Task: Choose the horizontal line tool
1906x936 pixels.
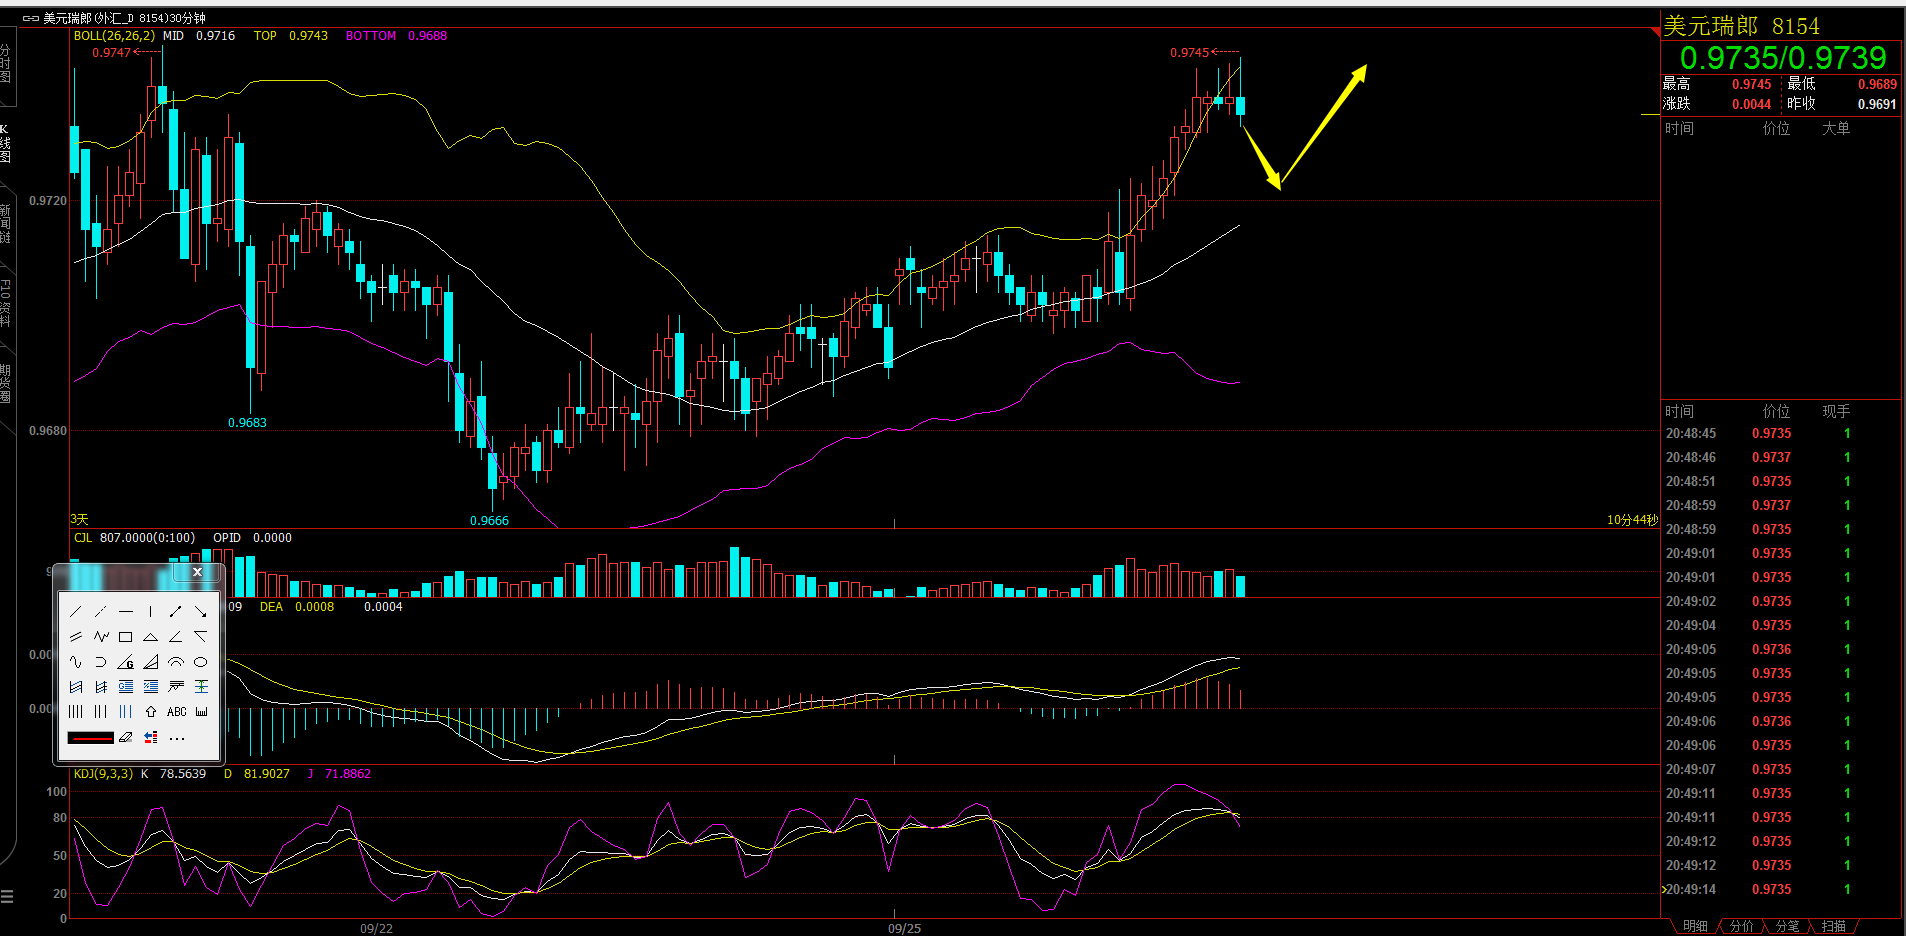Action: 126,611
